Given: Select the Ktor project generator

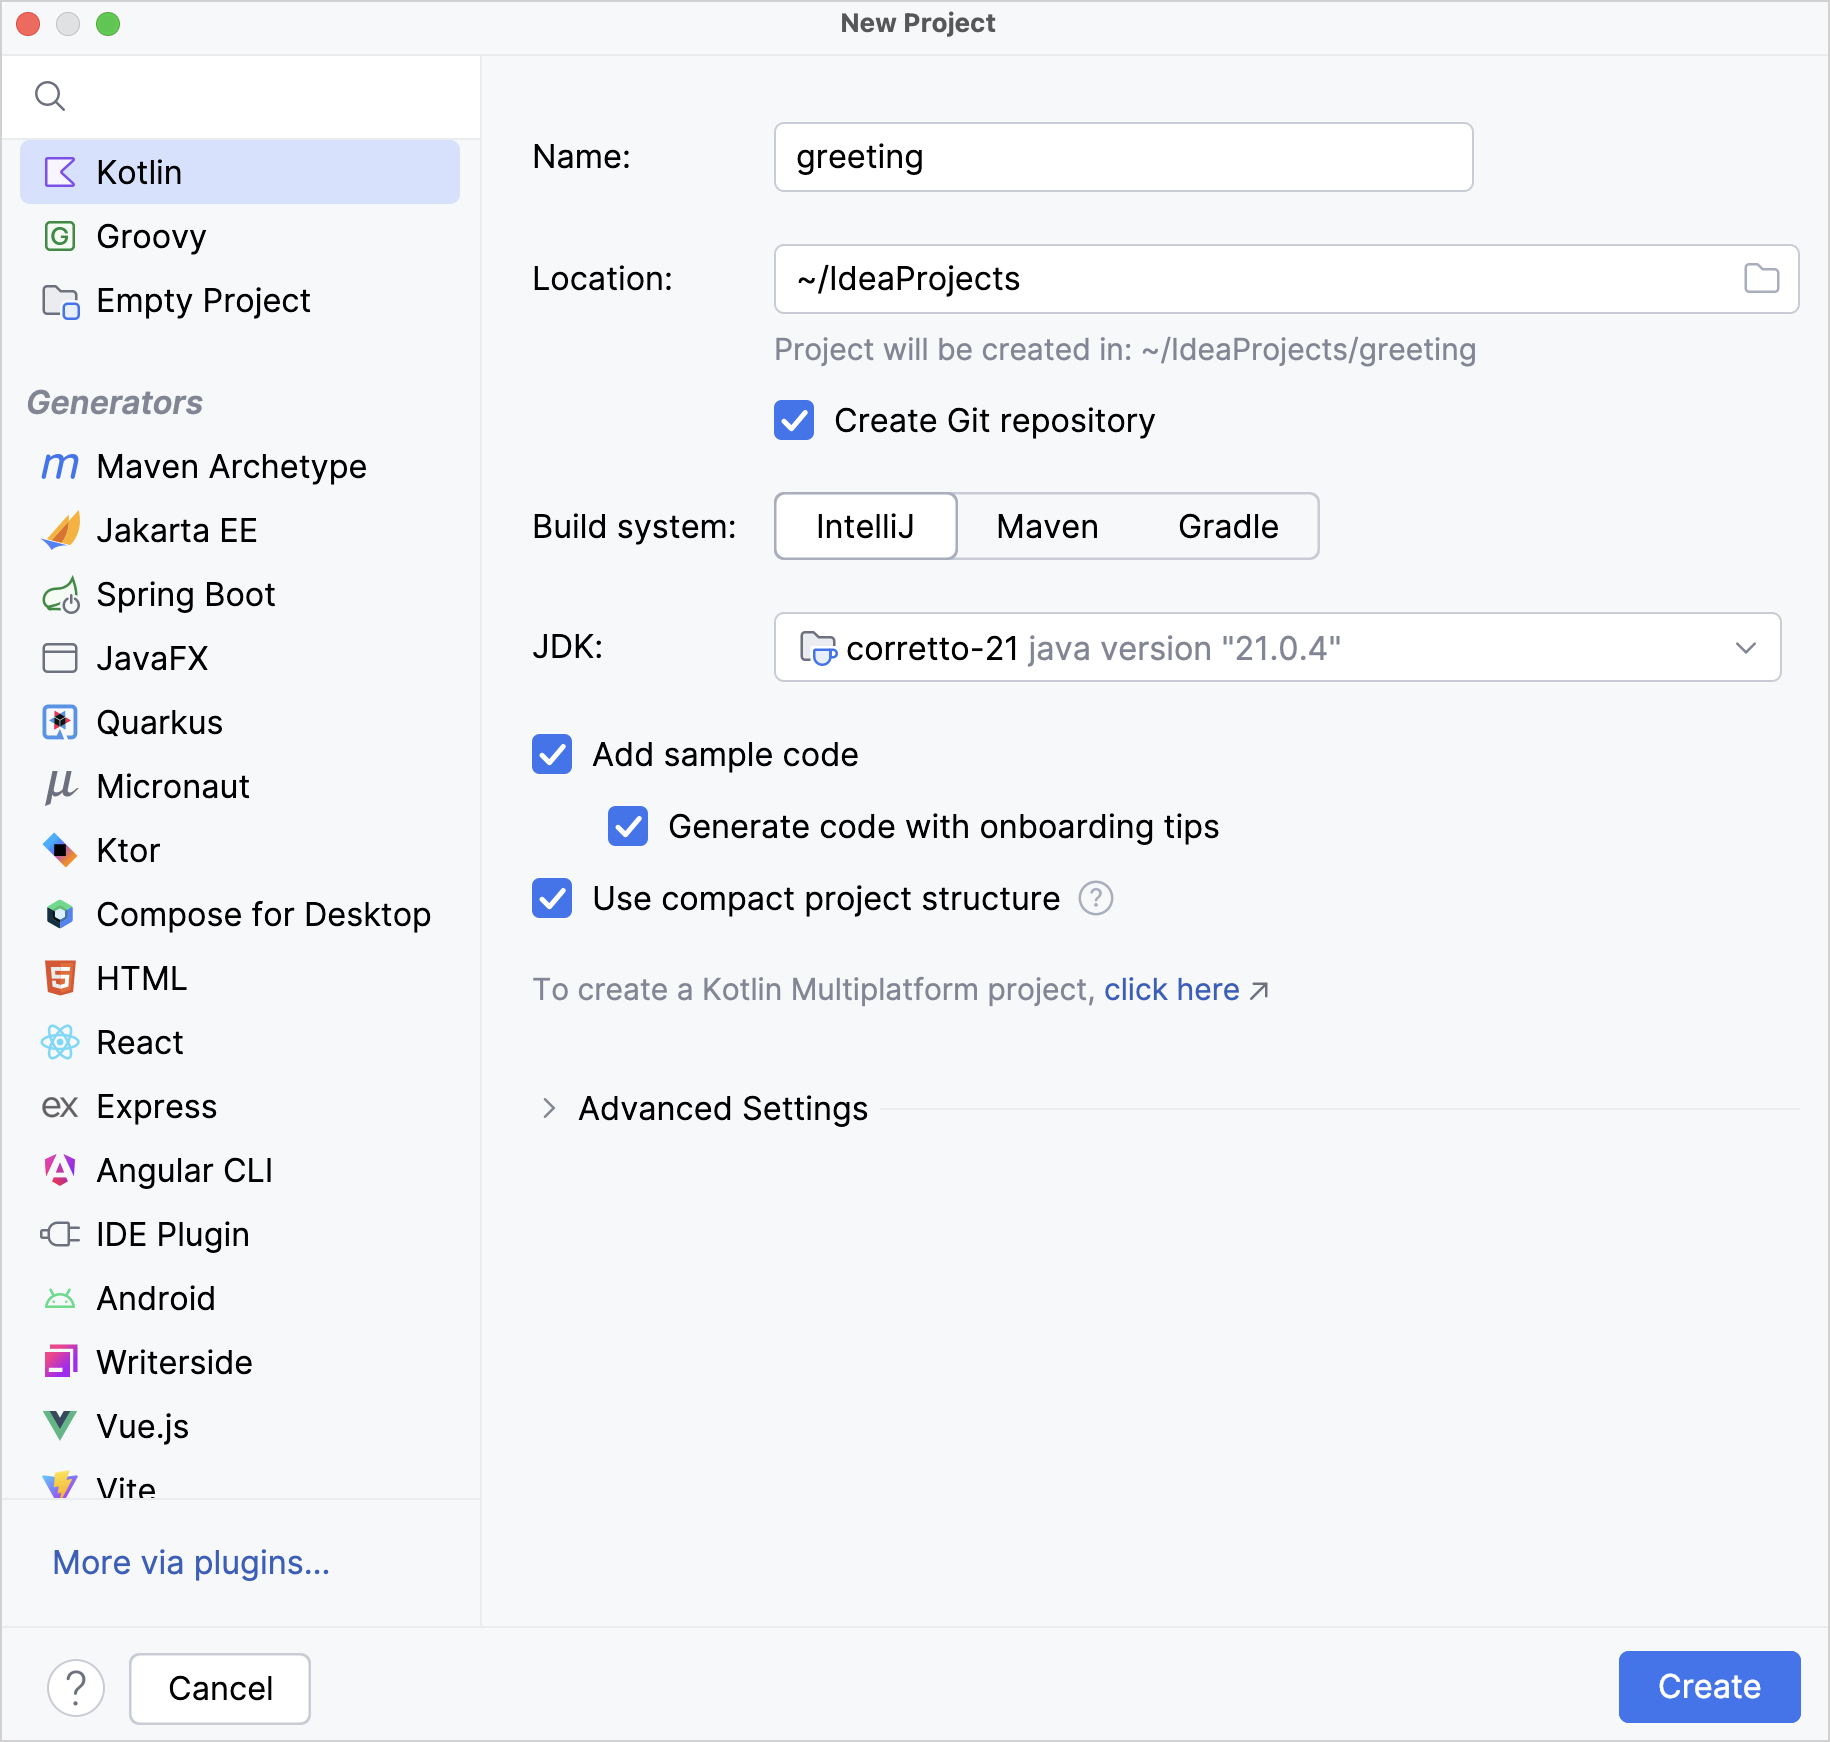Looking at the screenshot, I should coord(127,850).
